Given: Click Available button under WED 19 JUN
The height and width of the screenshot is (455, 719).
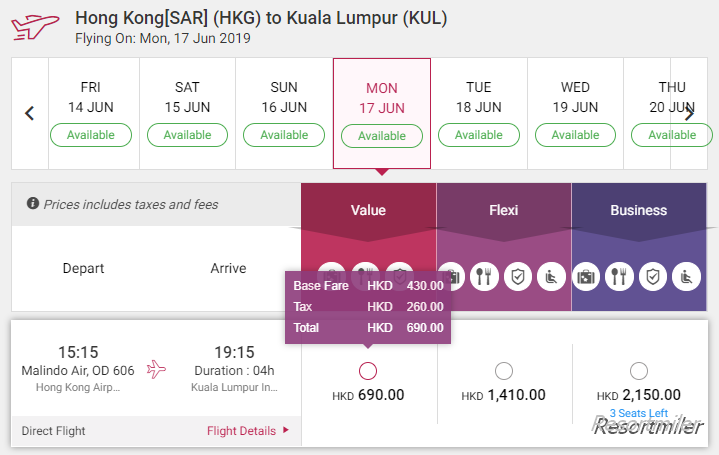Looking at the screenshot, I should [x=575, y=135].
